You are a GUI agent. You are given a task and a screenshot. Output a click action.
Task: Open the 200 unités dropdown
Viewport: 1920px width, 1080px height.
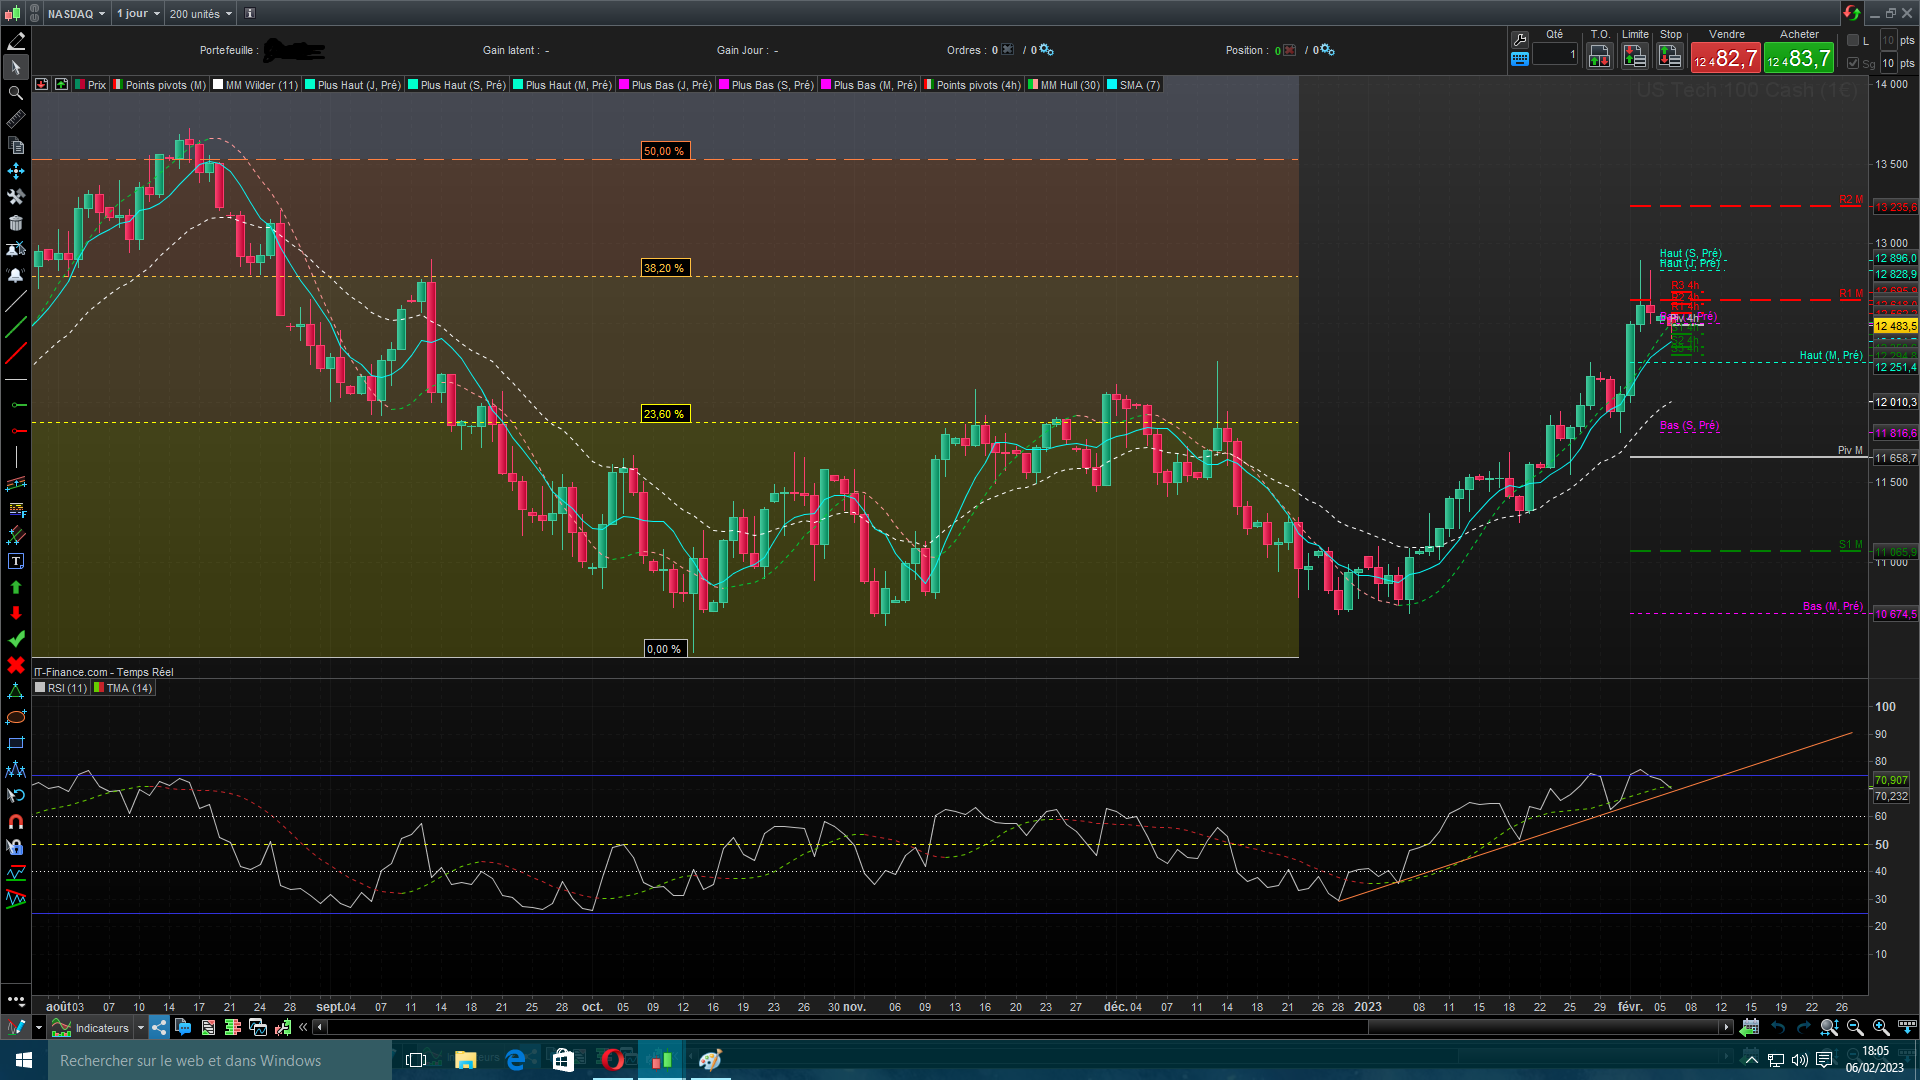click(x=200, y=13)
